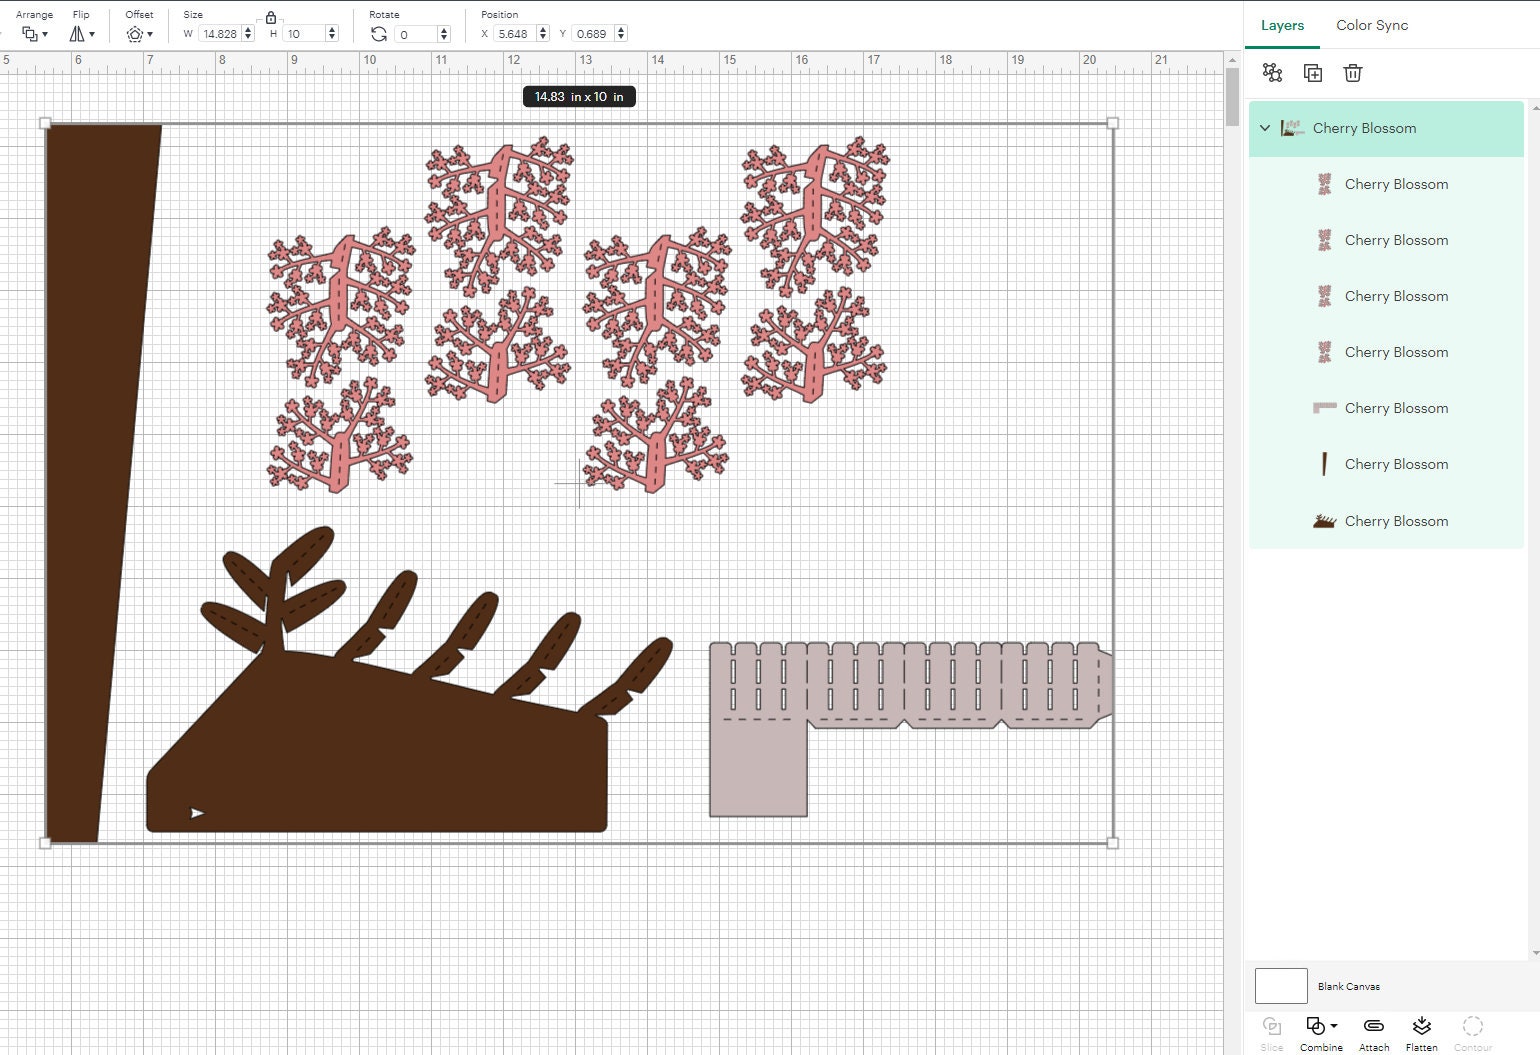This screenshot has width=1540, height=1055.
Task: Collapse the Cherry Blossom group
Action: [1265, 128]
